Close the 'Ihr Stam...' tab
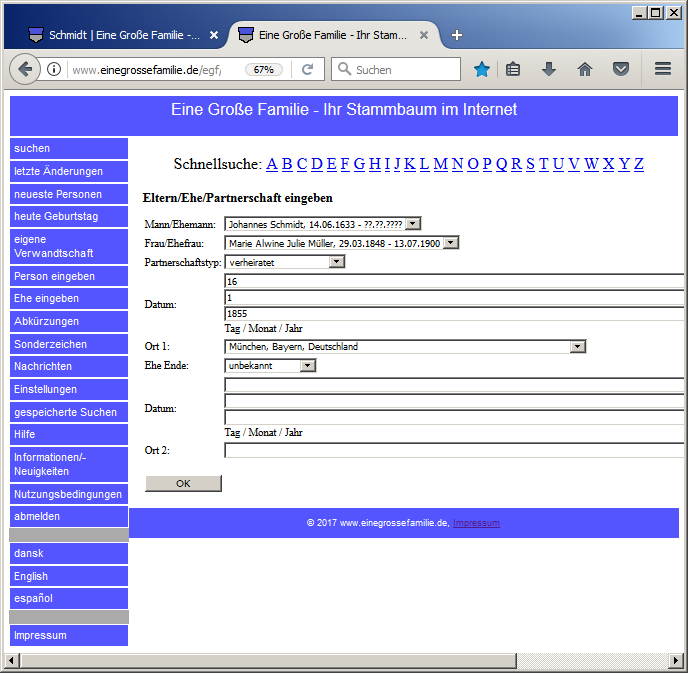This screenshot has height=673, width=688. (x=423, y=35)
